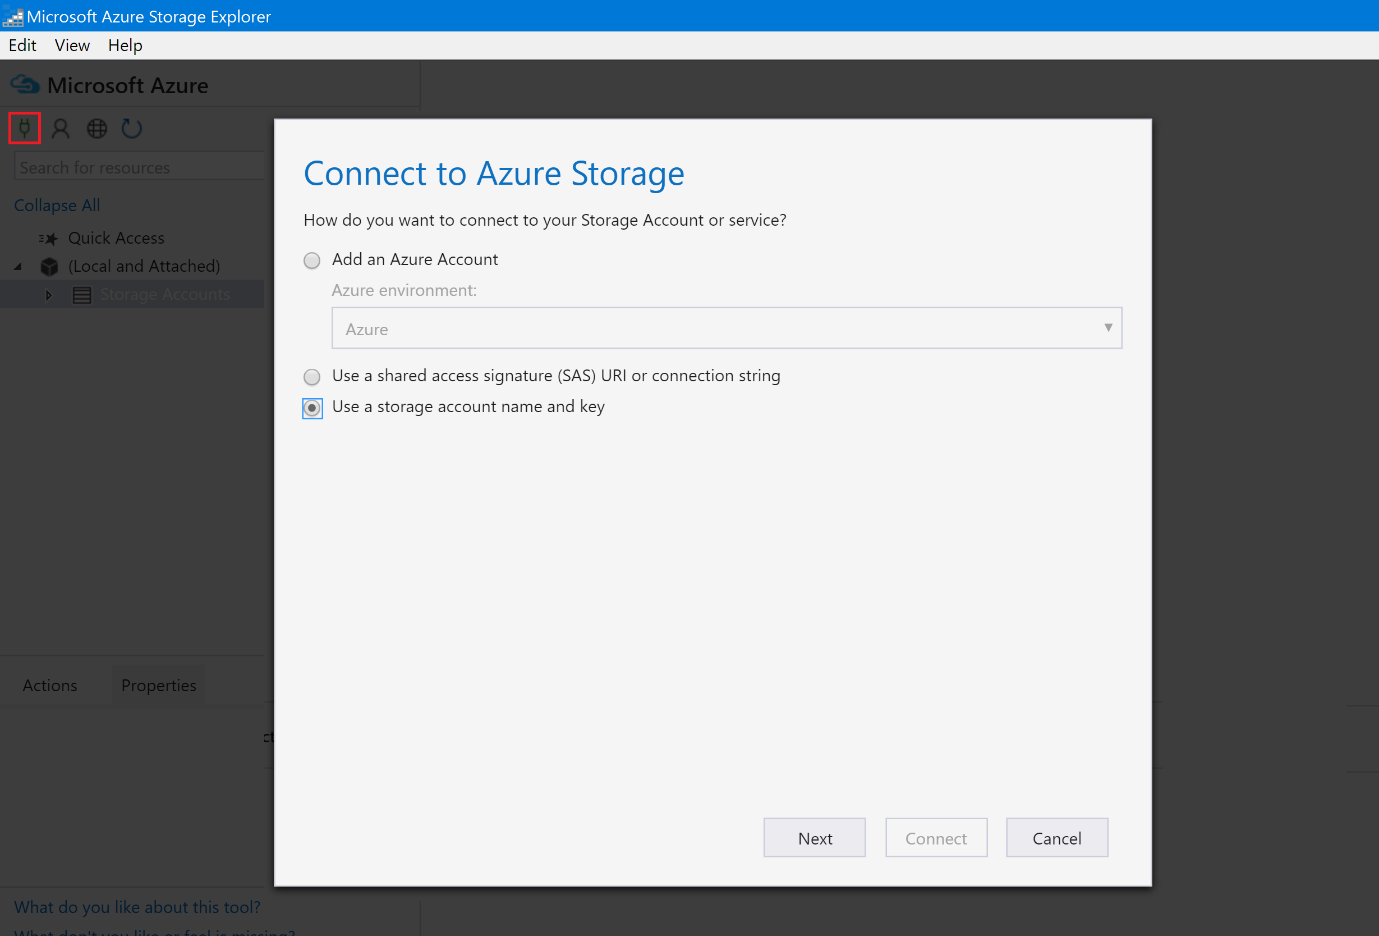Click the plug connect icon in sidebar toolbar

[x=25, y=128]
